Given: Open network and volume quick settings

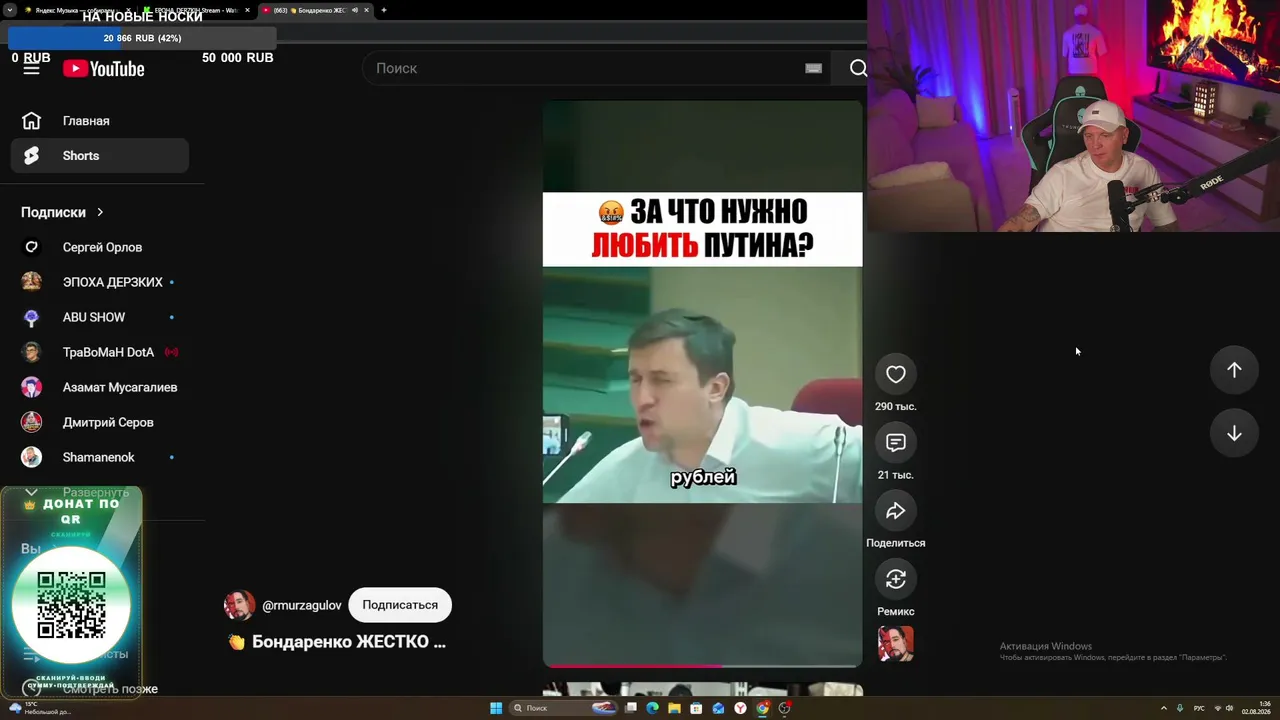Looking at the screenshot, I should (1223, 708).
